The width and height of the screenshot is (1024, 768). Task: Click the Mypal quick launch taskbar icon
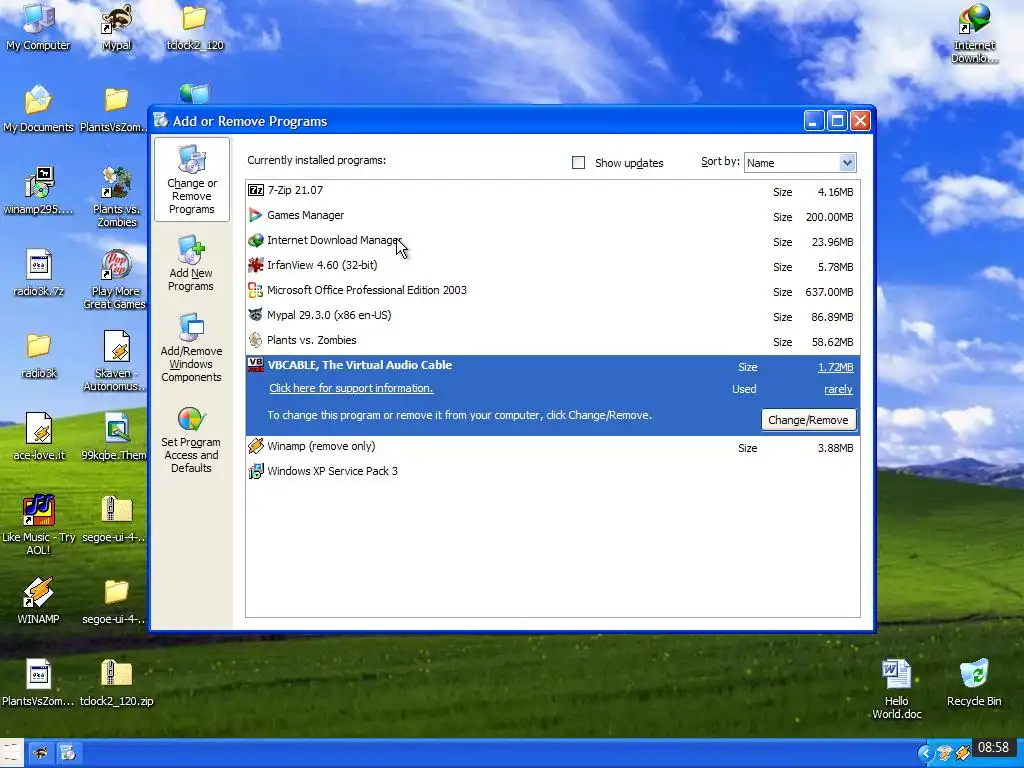tap(41, 753)
